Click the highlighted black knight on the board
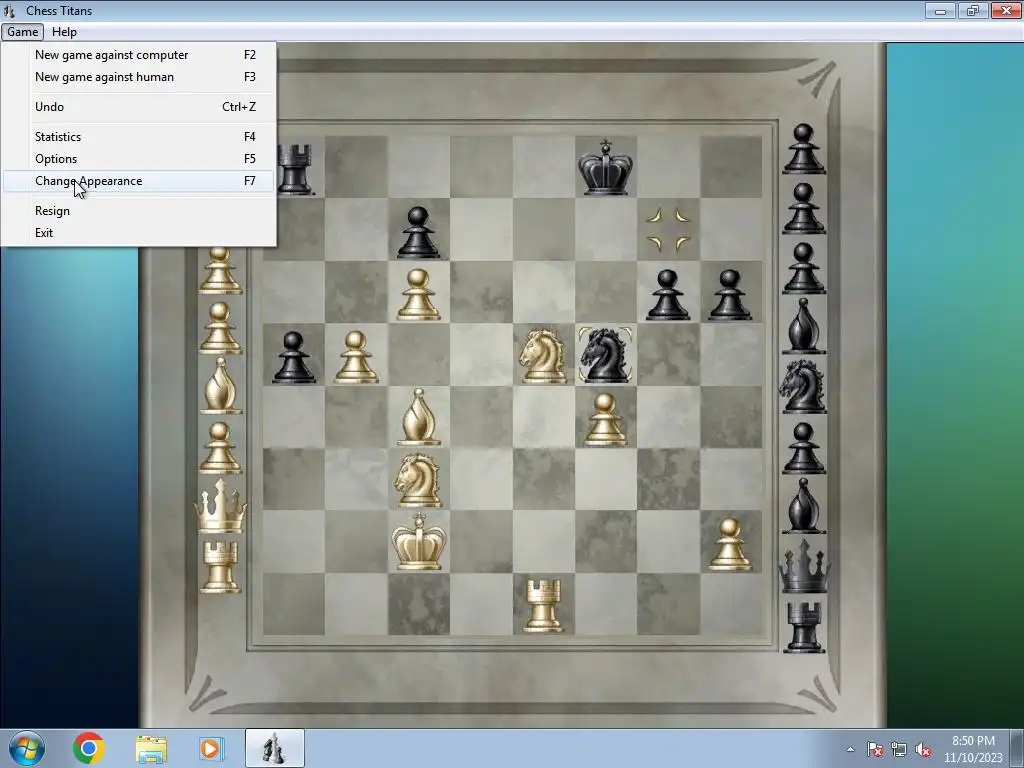 click(605, 355)
